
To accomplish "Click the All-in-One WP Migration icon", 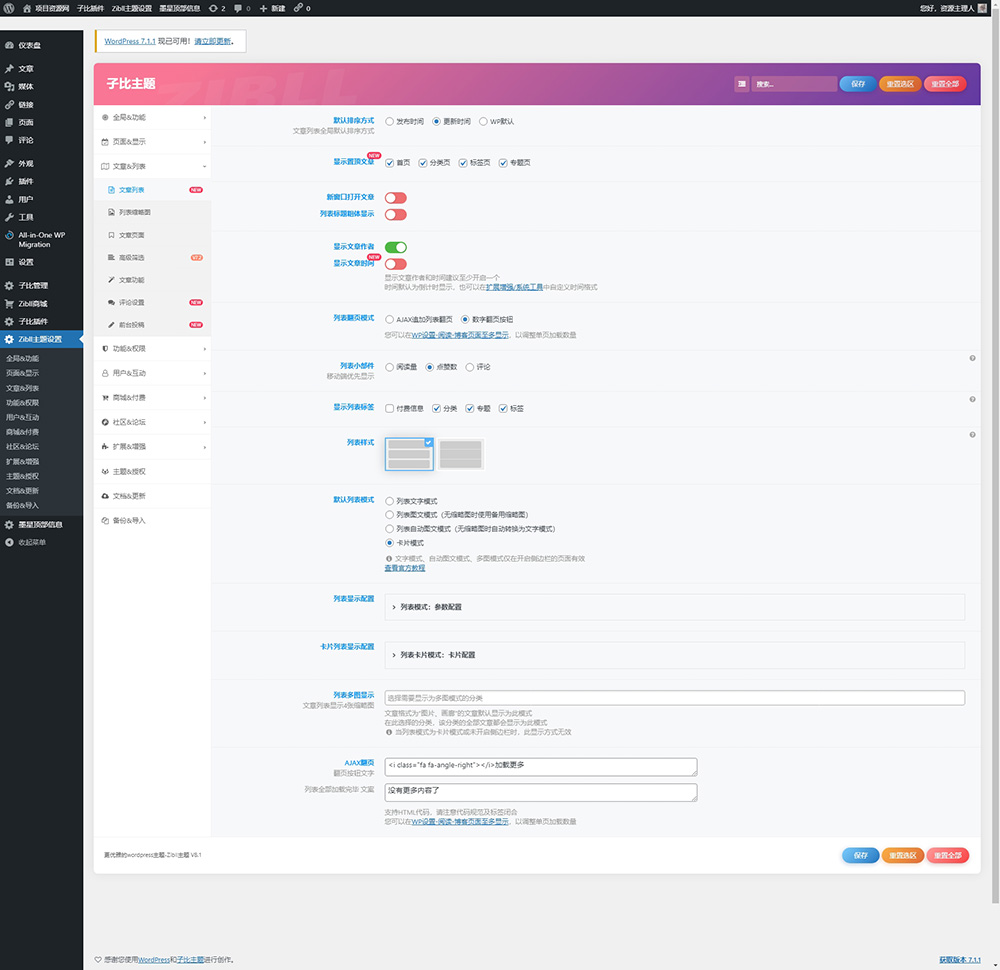I will [9, 235].
